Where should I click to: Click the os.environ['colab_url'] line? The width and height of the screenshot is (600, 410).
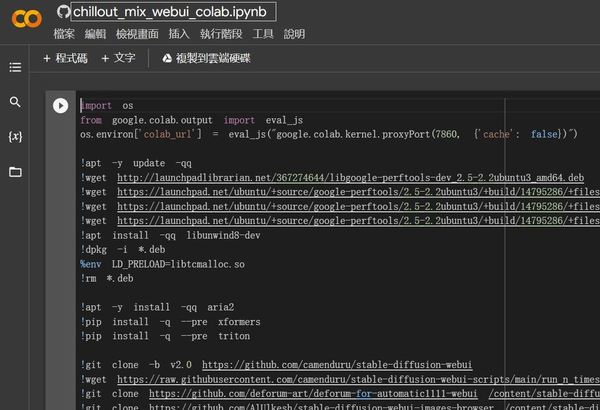329,134
